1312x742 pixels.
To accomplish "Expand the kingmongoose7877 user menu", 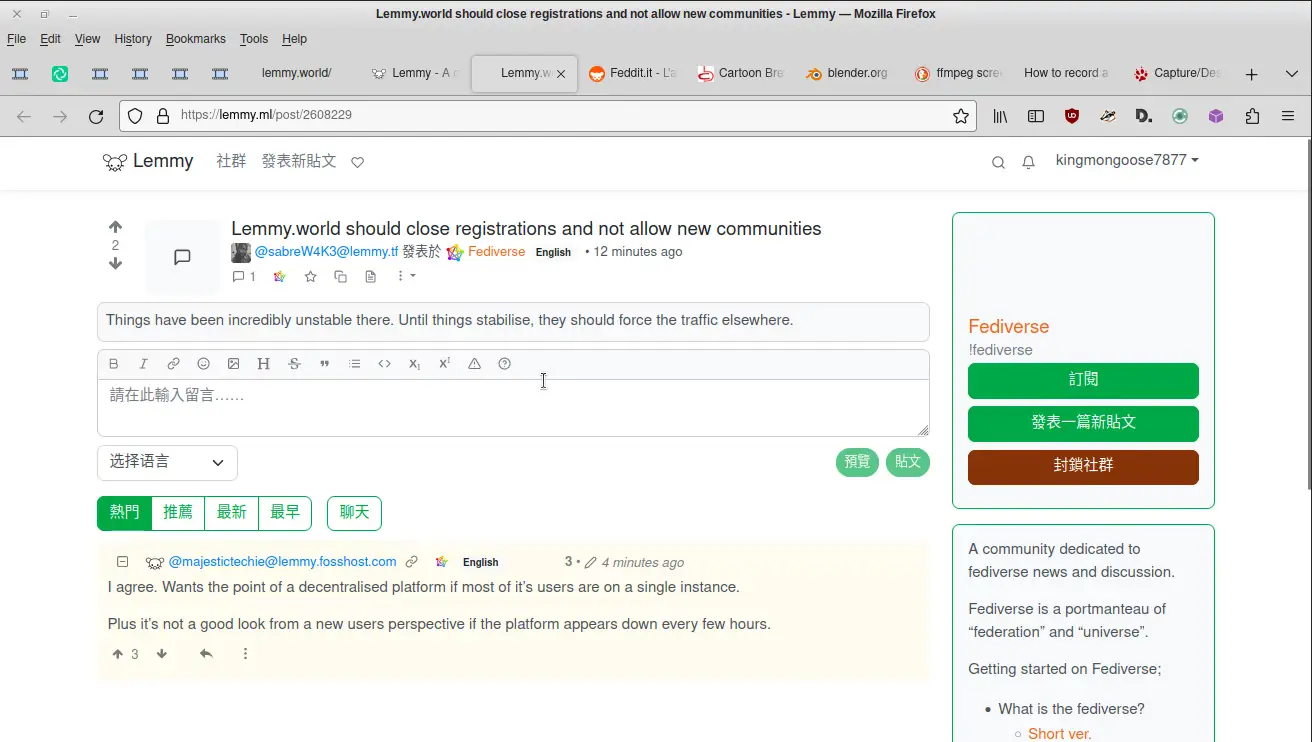I will [x=1127, y=160].
